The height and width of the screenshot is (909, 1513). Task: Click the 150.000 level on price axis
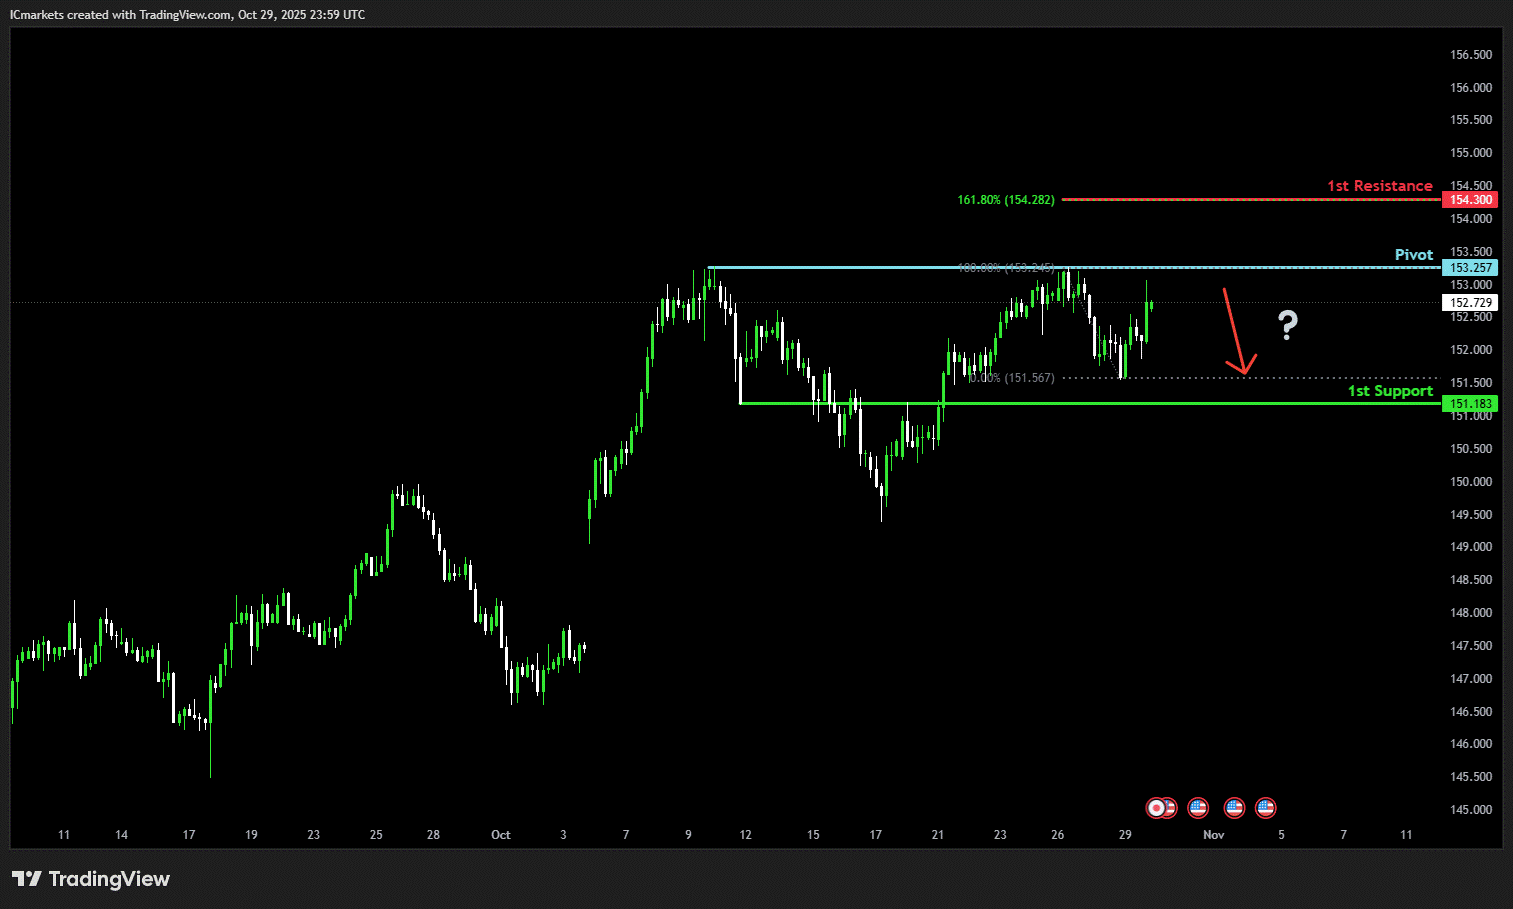1470,482
